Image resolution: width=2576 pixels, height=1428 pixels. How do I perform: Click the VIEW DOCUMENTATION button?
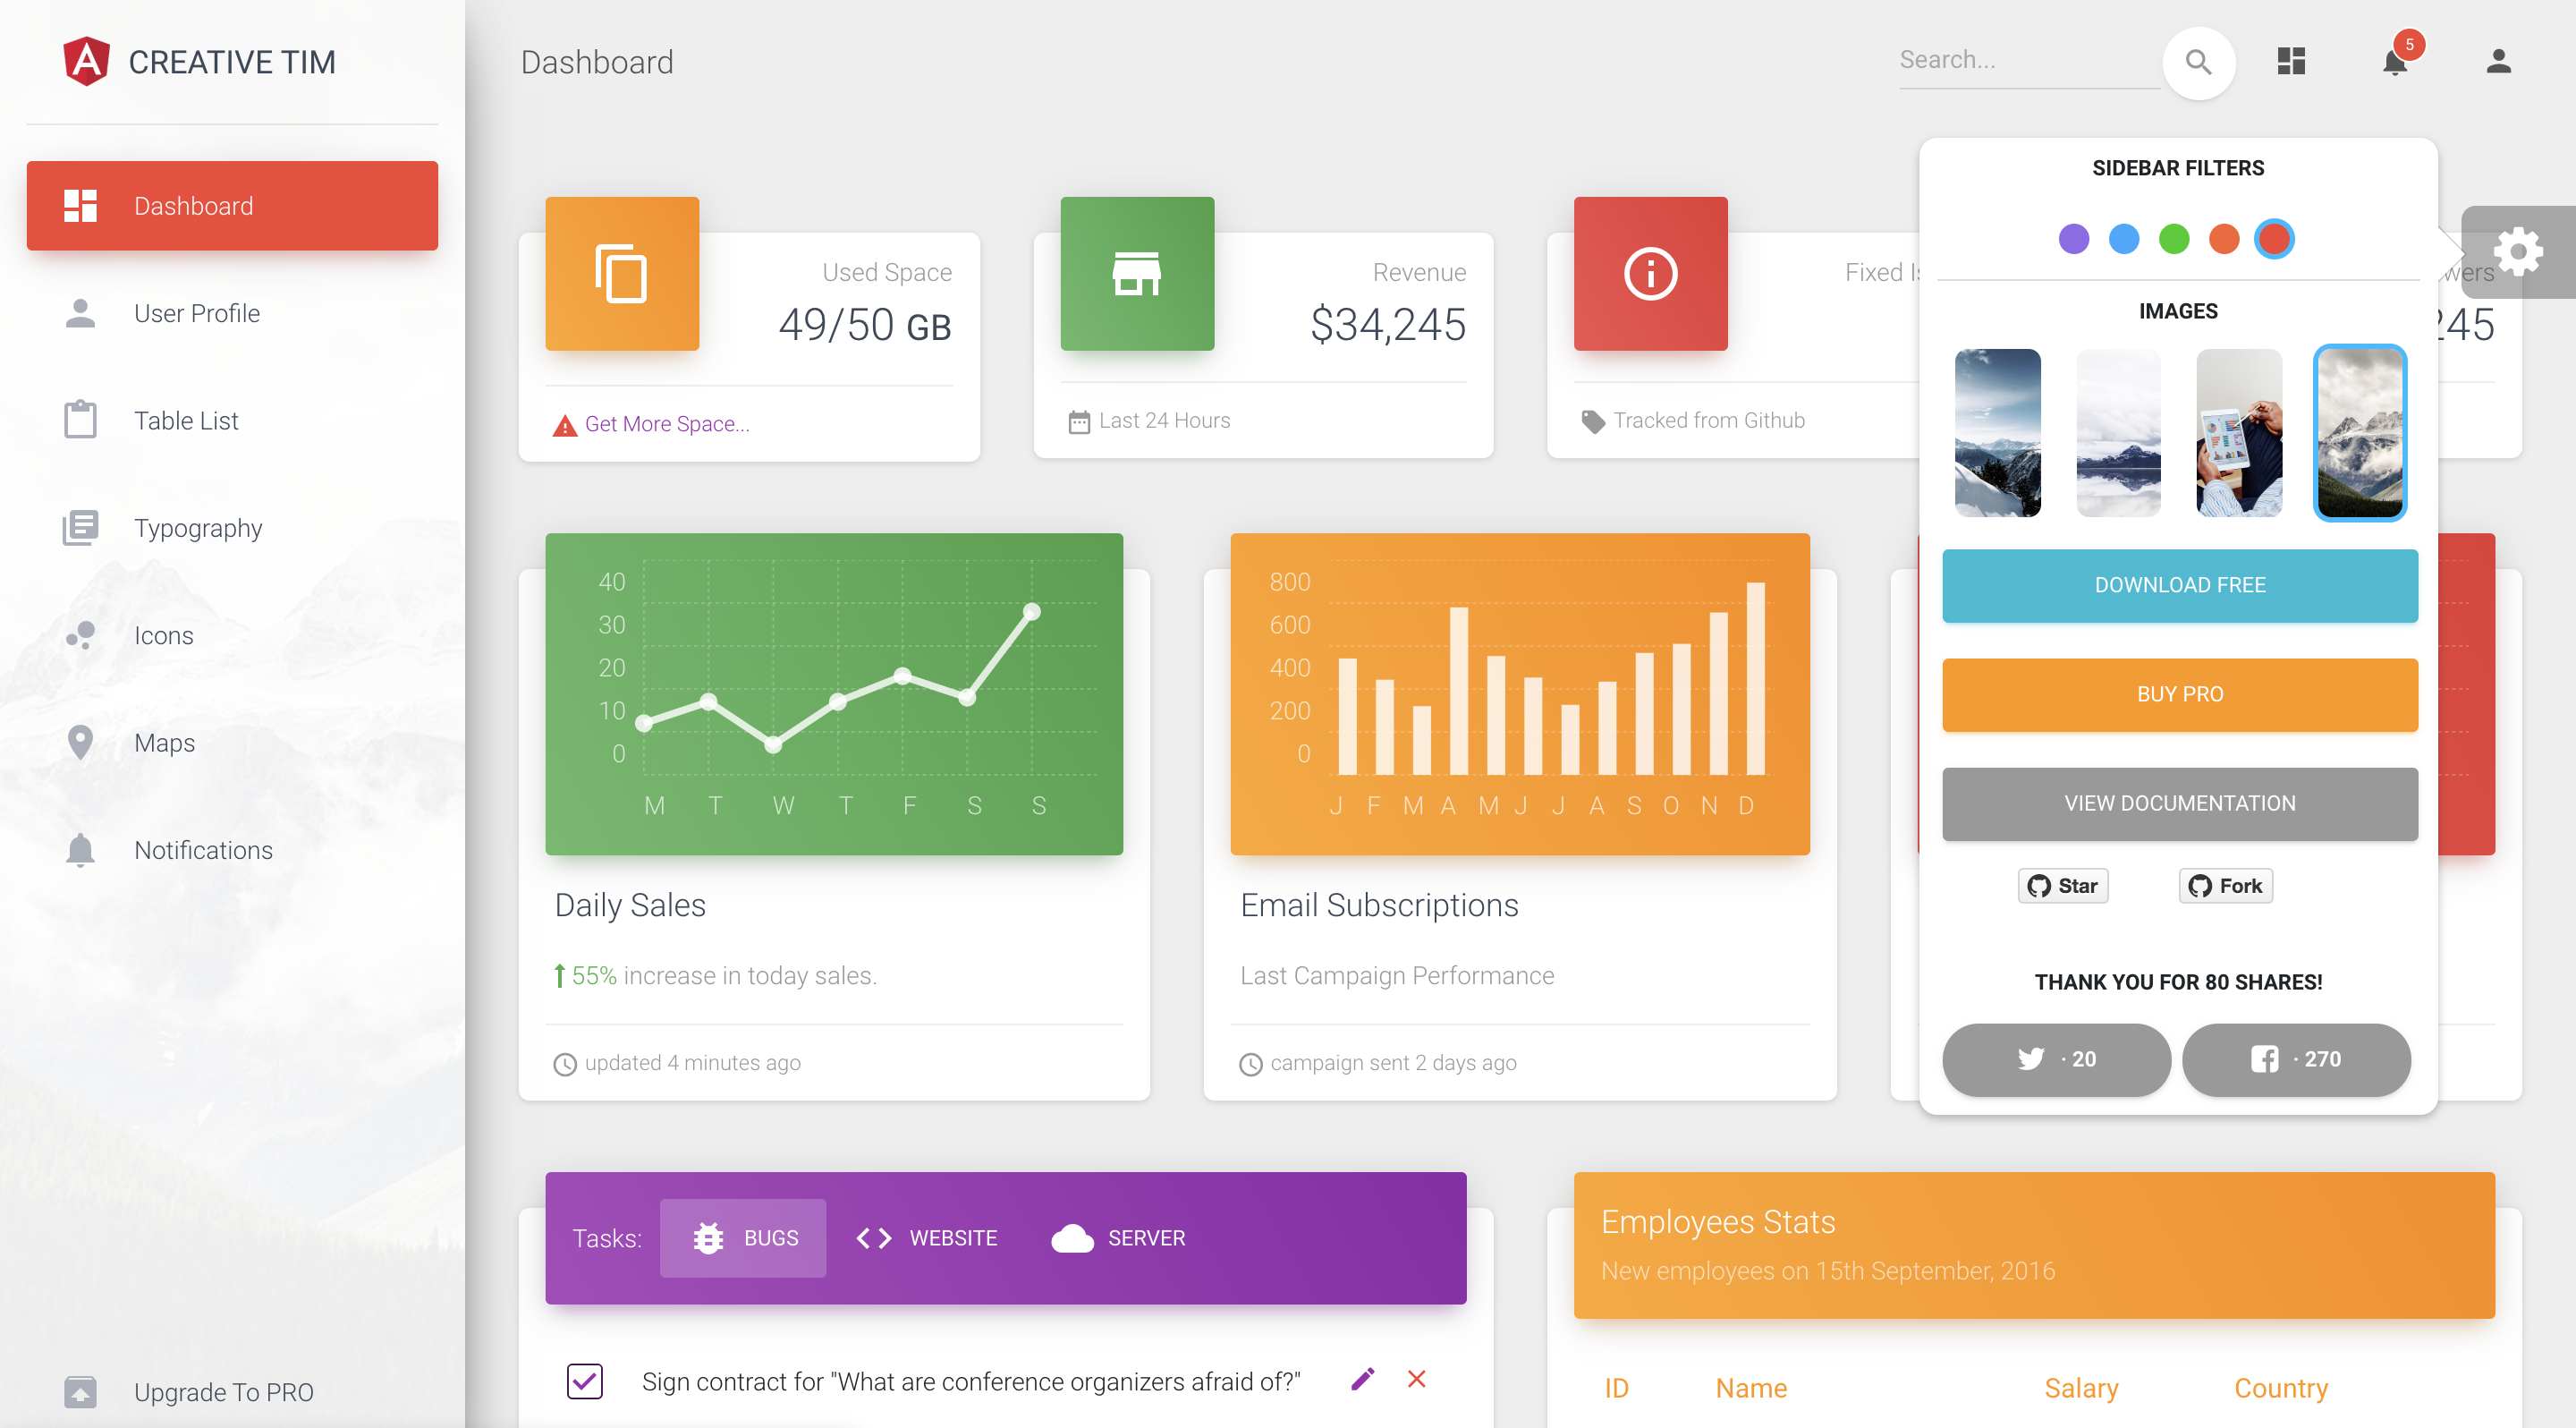(2177, 802)
